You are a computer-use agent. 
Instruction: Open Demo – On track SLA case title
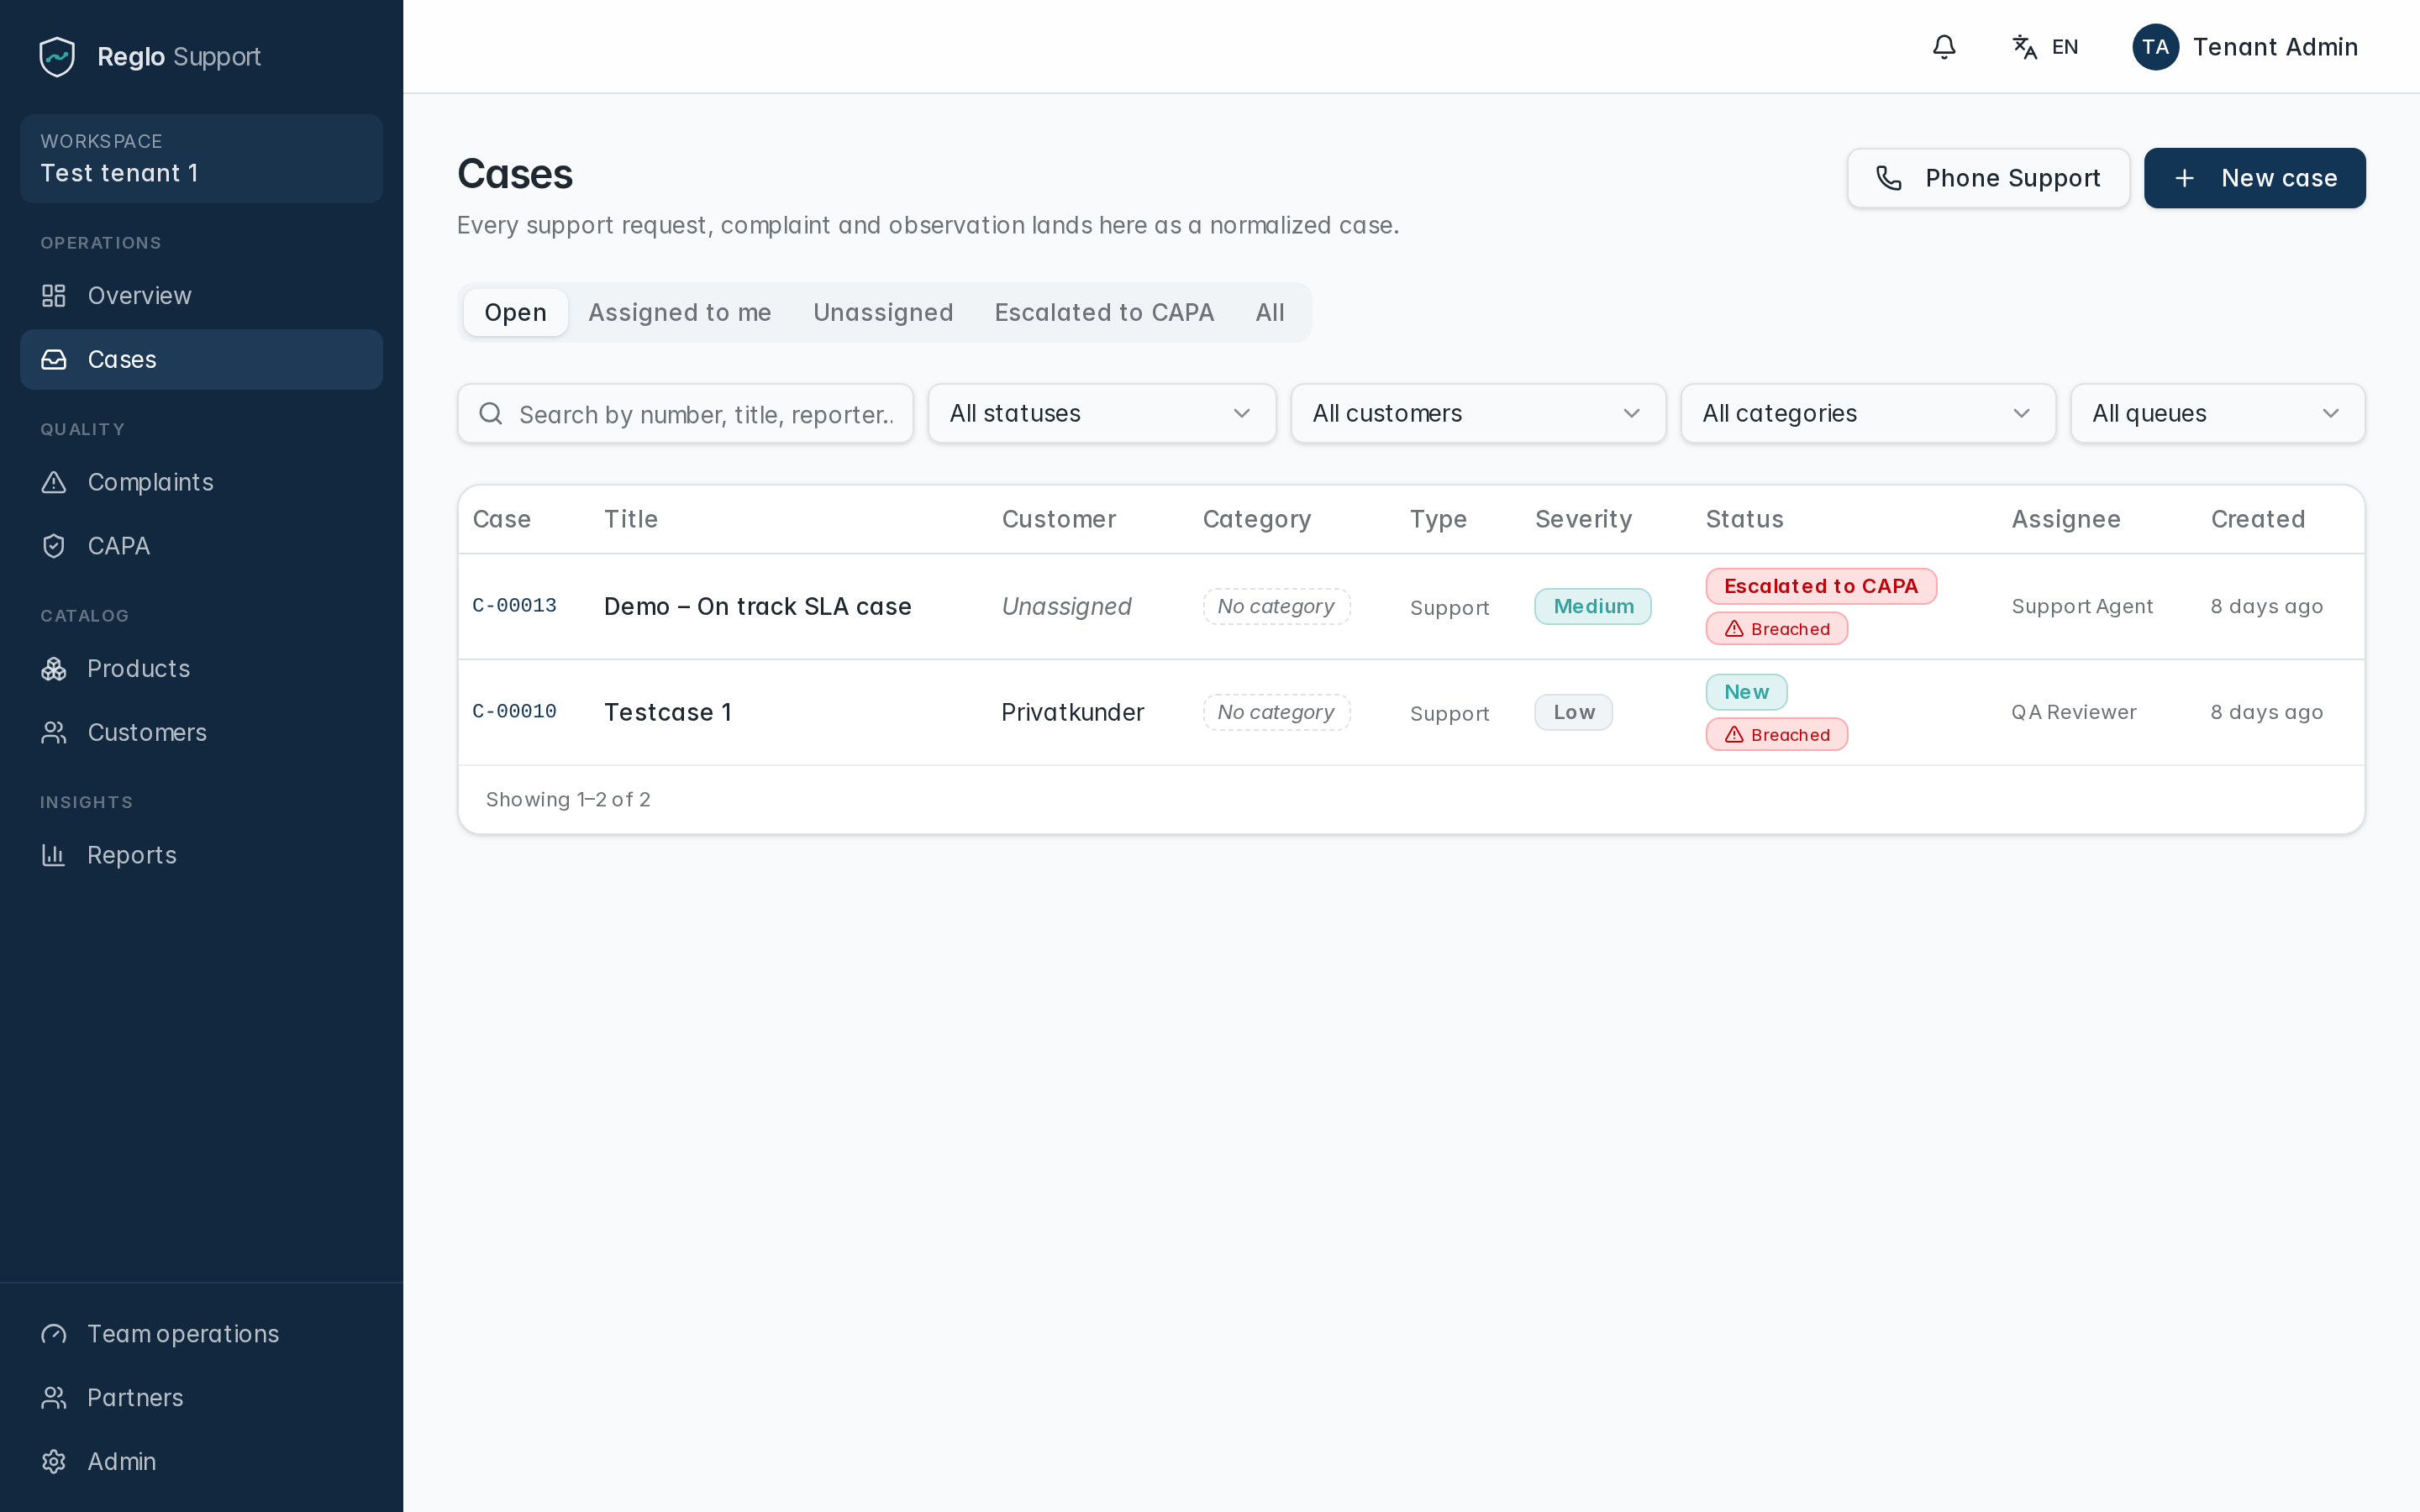758,607
